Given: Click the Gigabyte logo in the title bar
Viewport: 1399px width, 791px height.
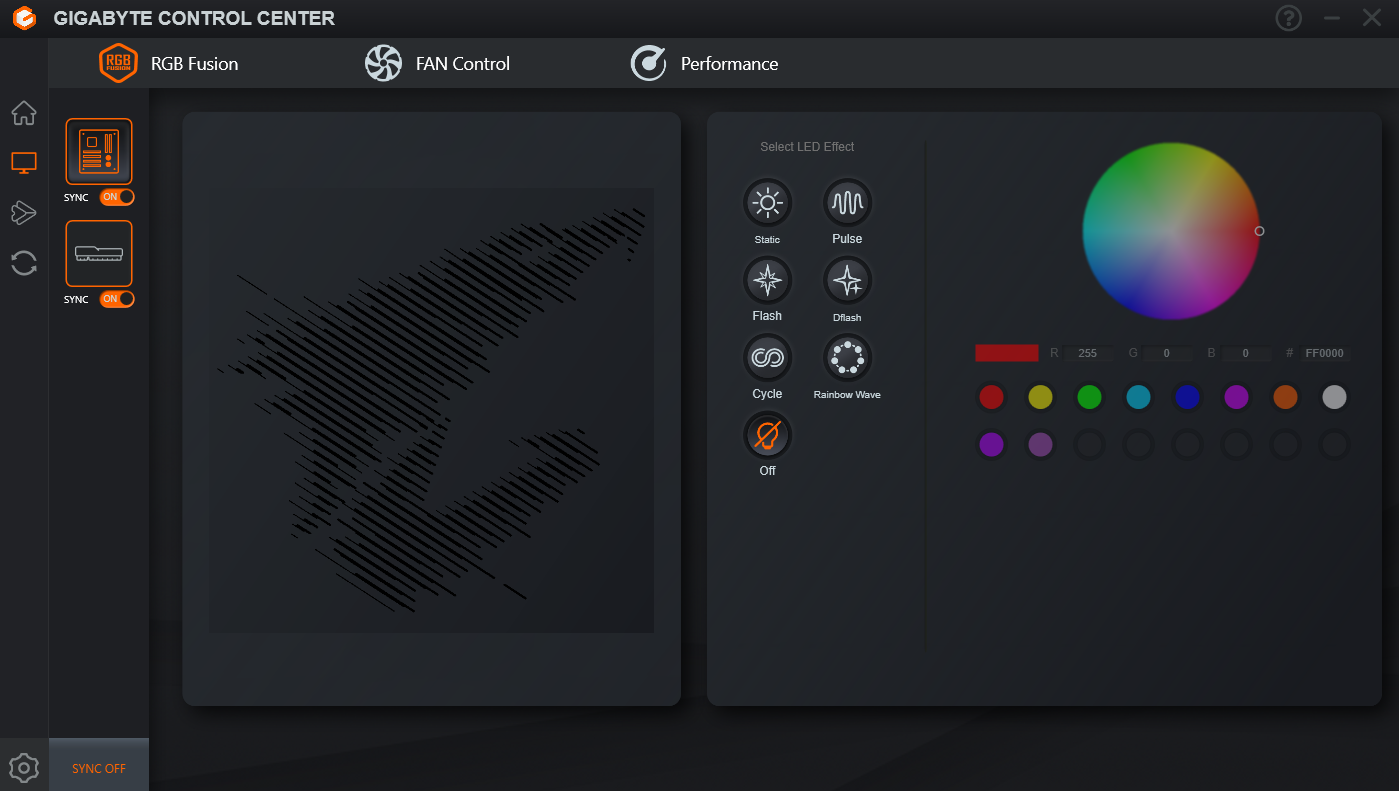Looking at the screenshot, I should click(x=25, y=18).
